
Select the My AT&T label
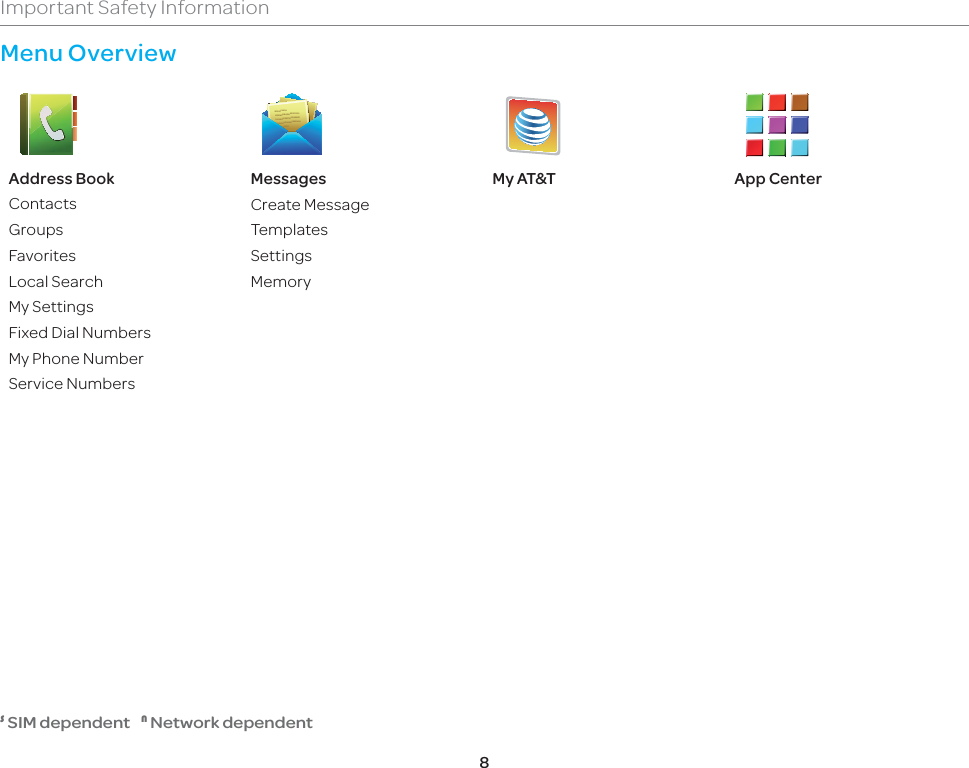tap(523, 179)
